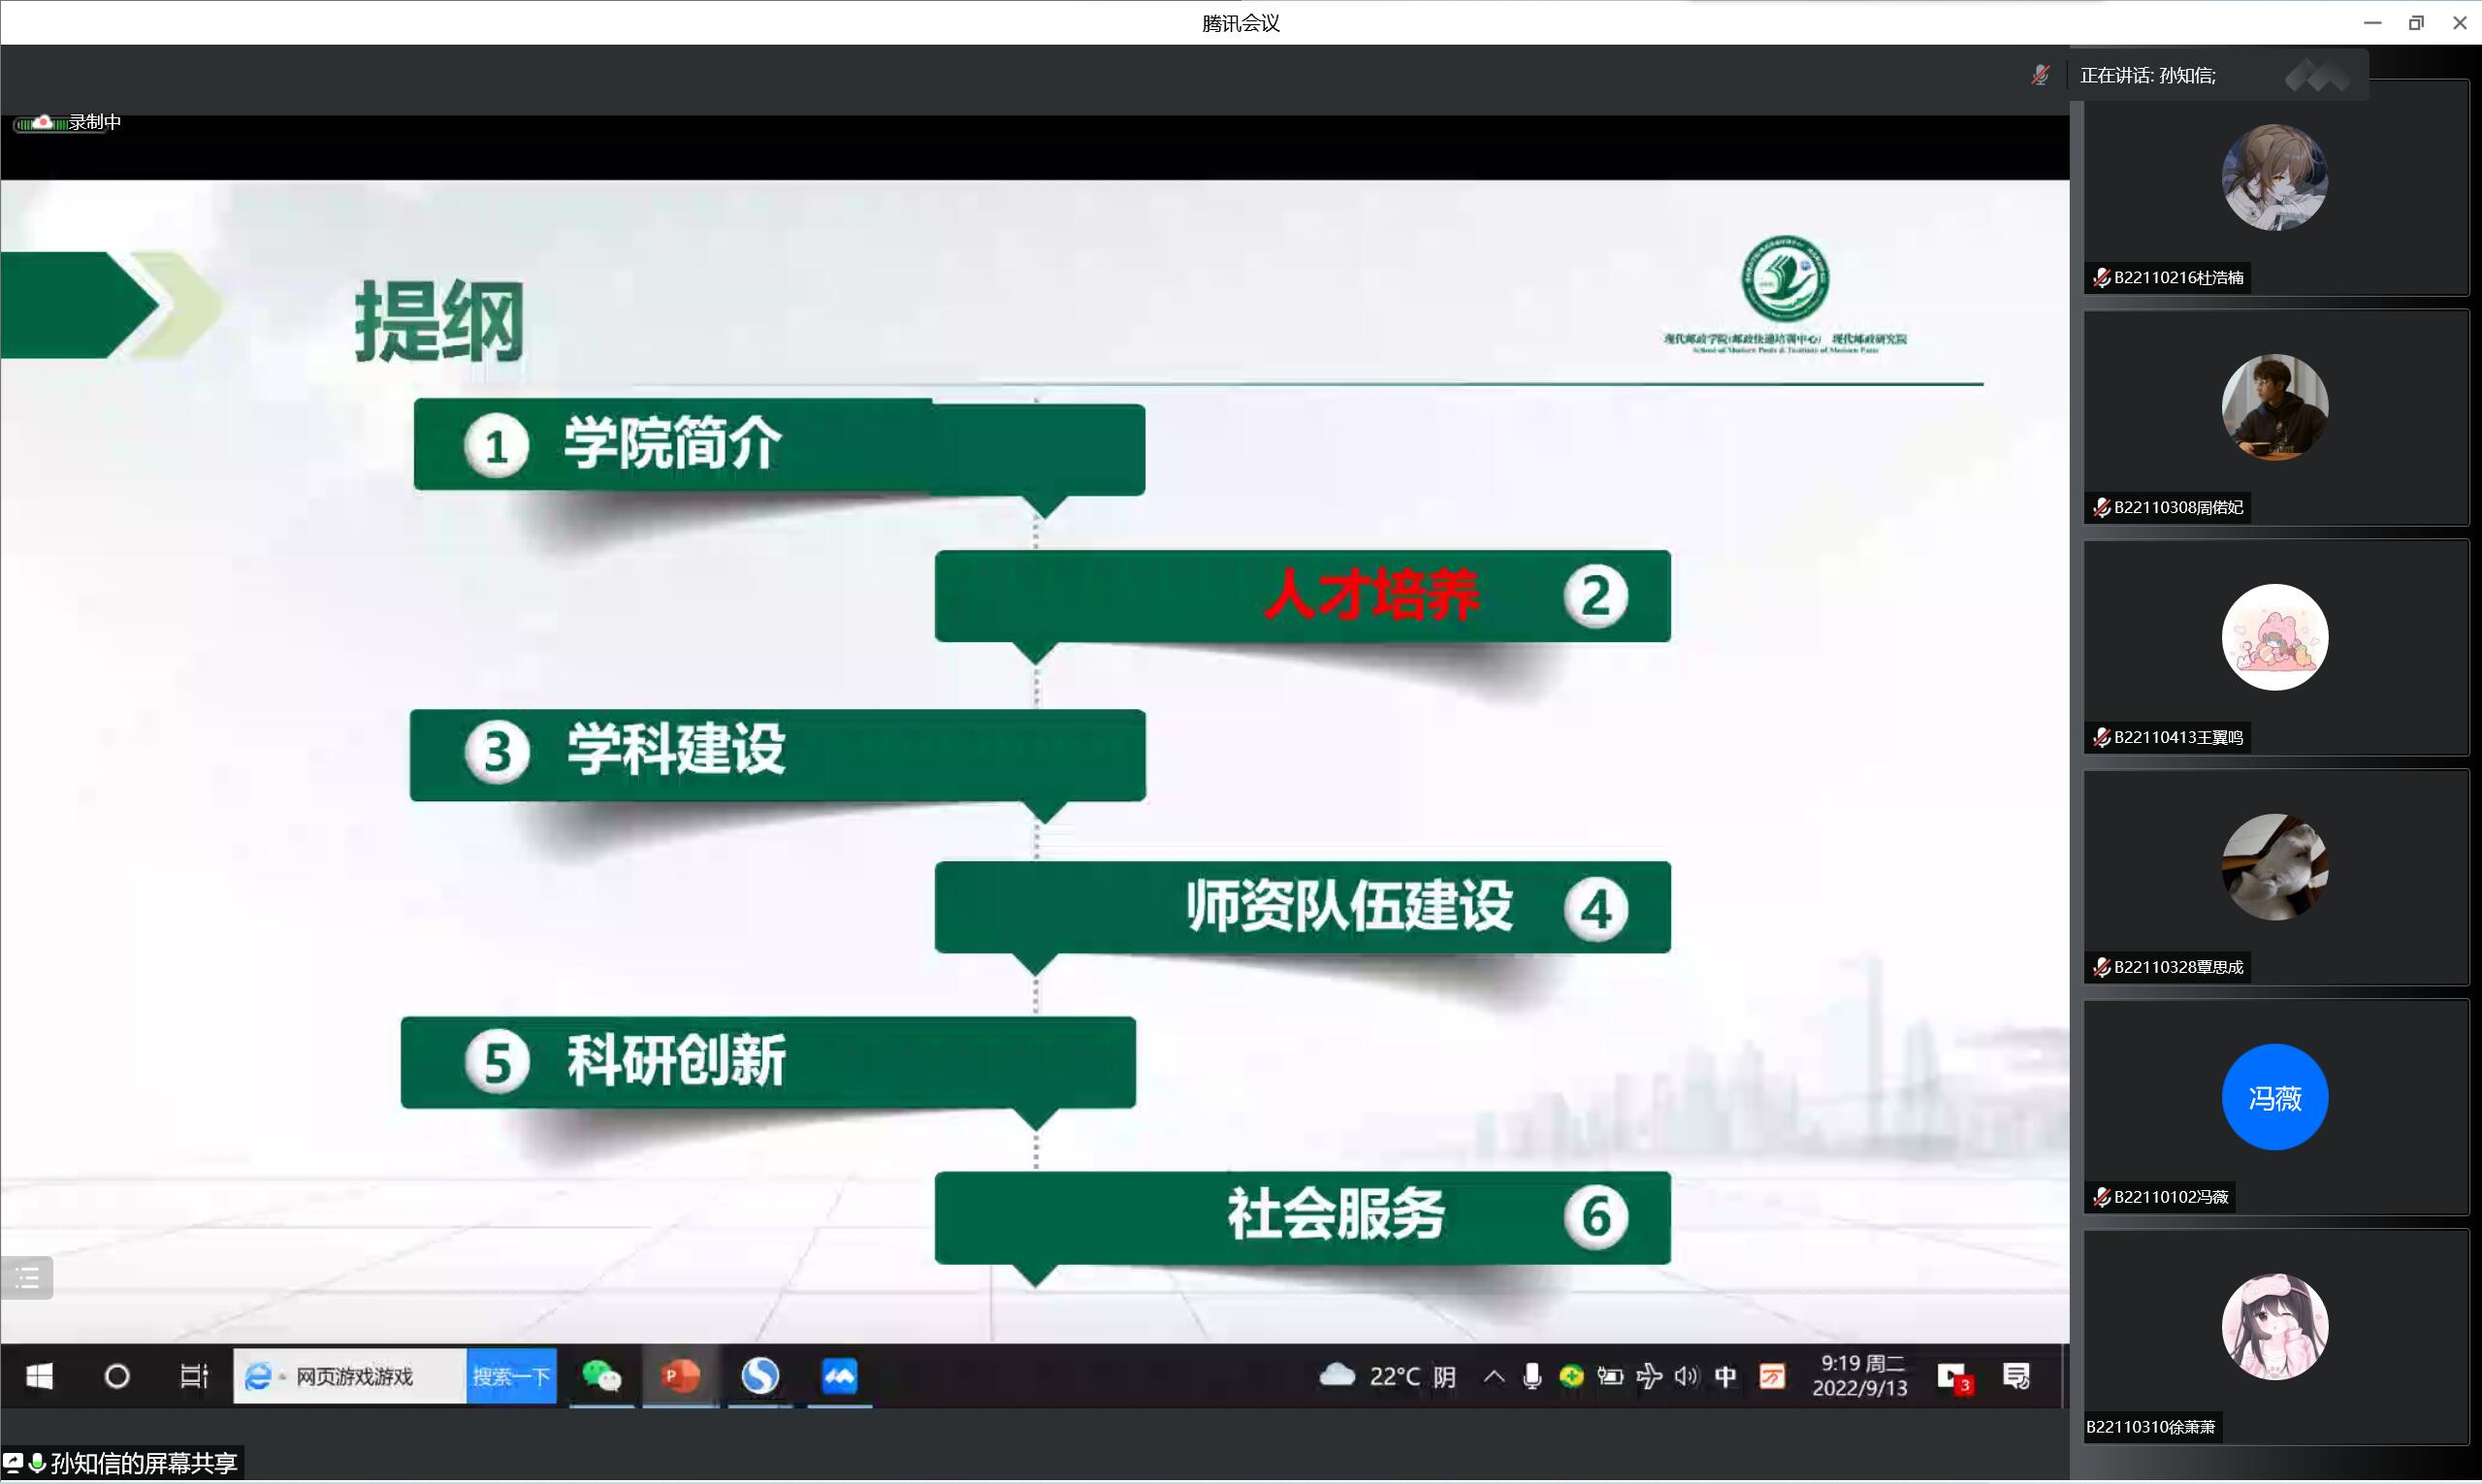Screen dimensions: 2482x1484
Task: Select the 人才培养 outline item
Action: click(1370, 596)
